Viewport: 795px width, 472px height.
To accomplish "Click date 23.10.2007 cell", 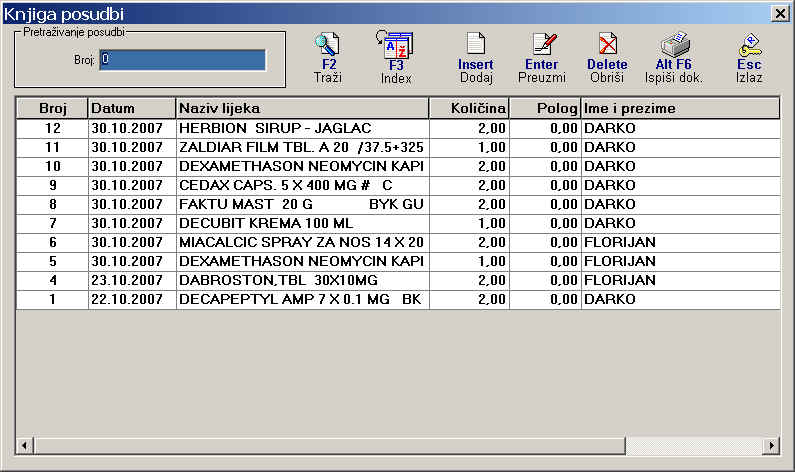I will pos(127,280).
